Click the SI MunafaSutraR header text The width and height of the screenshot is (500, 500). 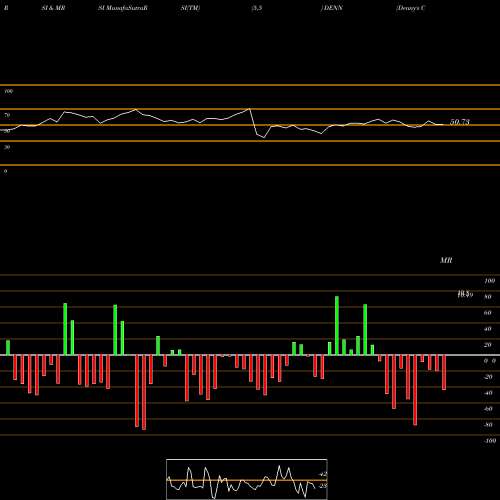(x=123, y=8)
